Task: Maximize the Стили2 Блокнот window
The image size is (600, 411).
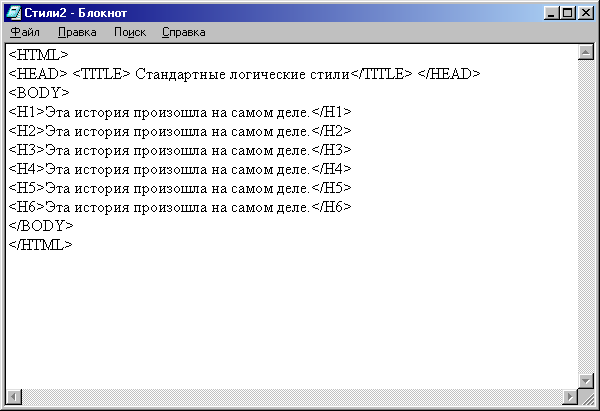Action: click(567, 13)
